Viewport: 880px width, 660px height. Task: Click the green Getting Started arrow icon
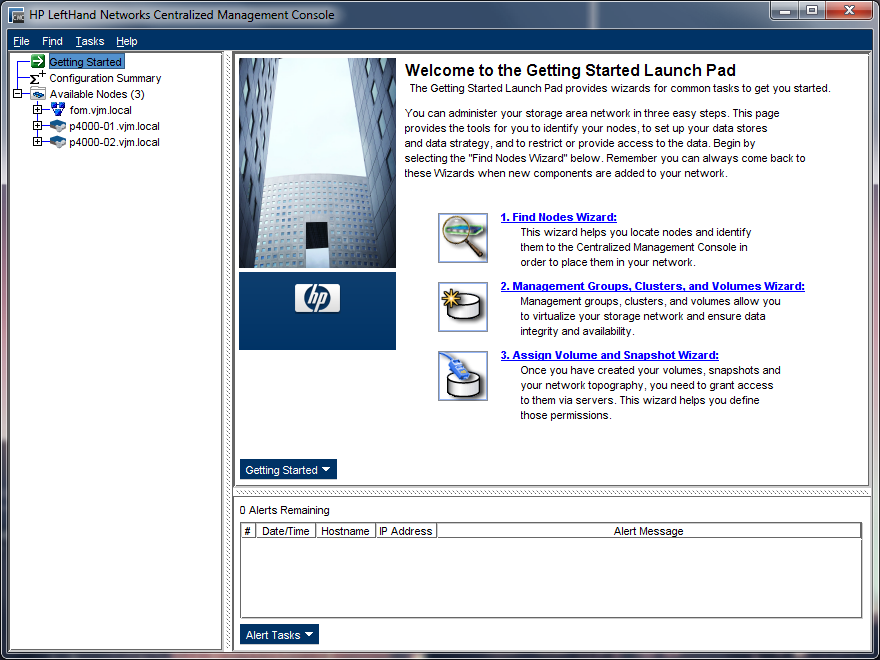(x=38, y=62)
